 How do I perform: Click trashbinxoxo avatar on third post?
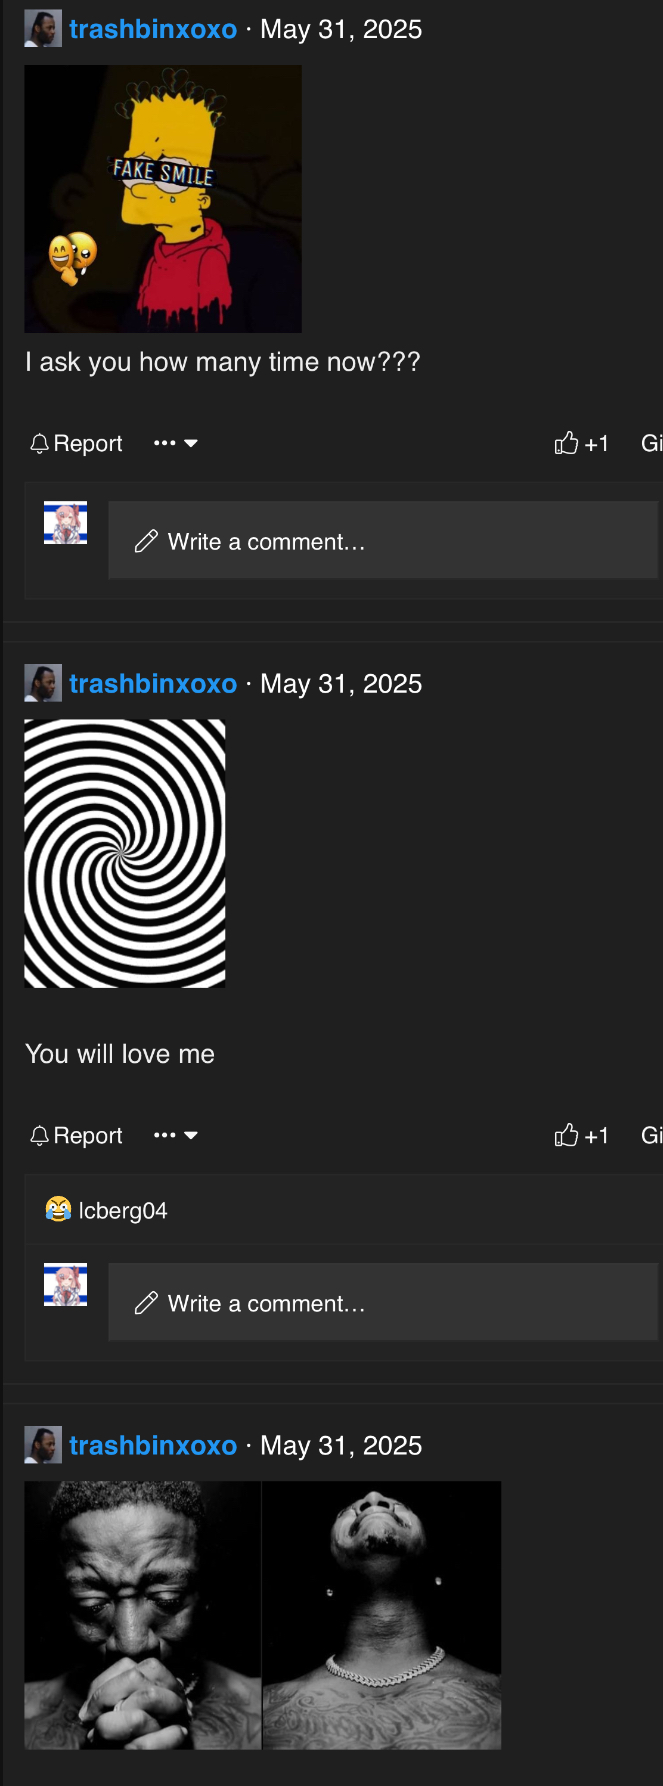(43, 1445)
